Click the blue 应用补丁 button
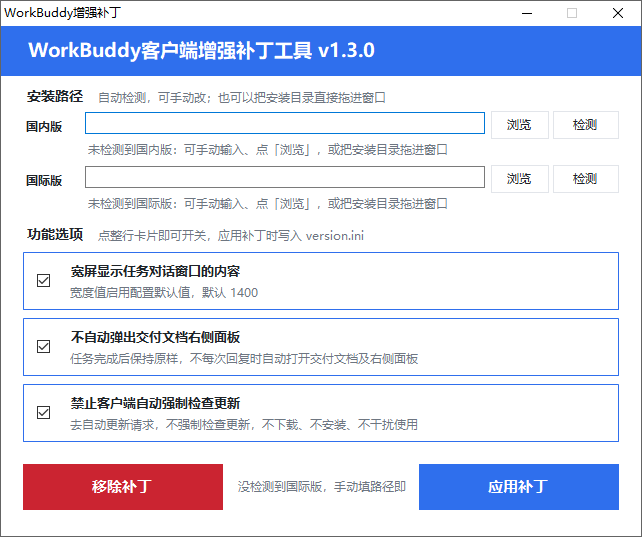The image size is (642, 537). [x=519, y=487]
